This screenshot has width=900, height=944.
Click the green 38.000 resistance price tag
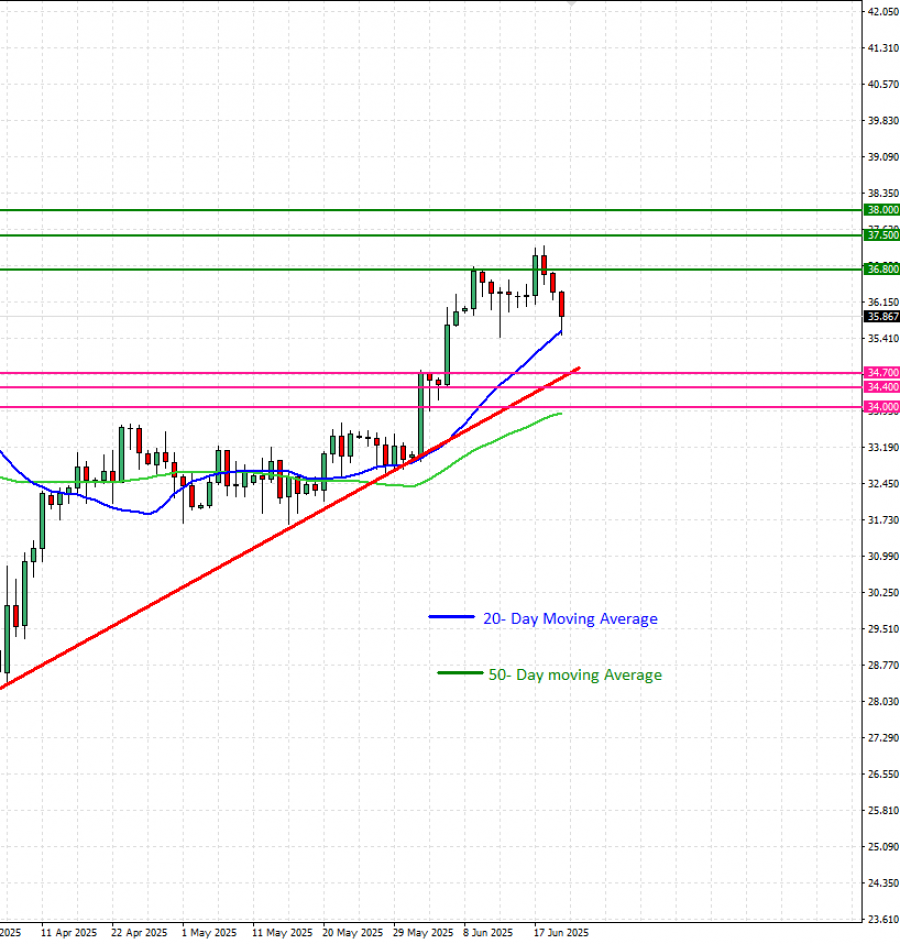coord(882,210)
